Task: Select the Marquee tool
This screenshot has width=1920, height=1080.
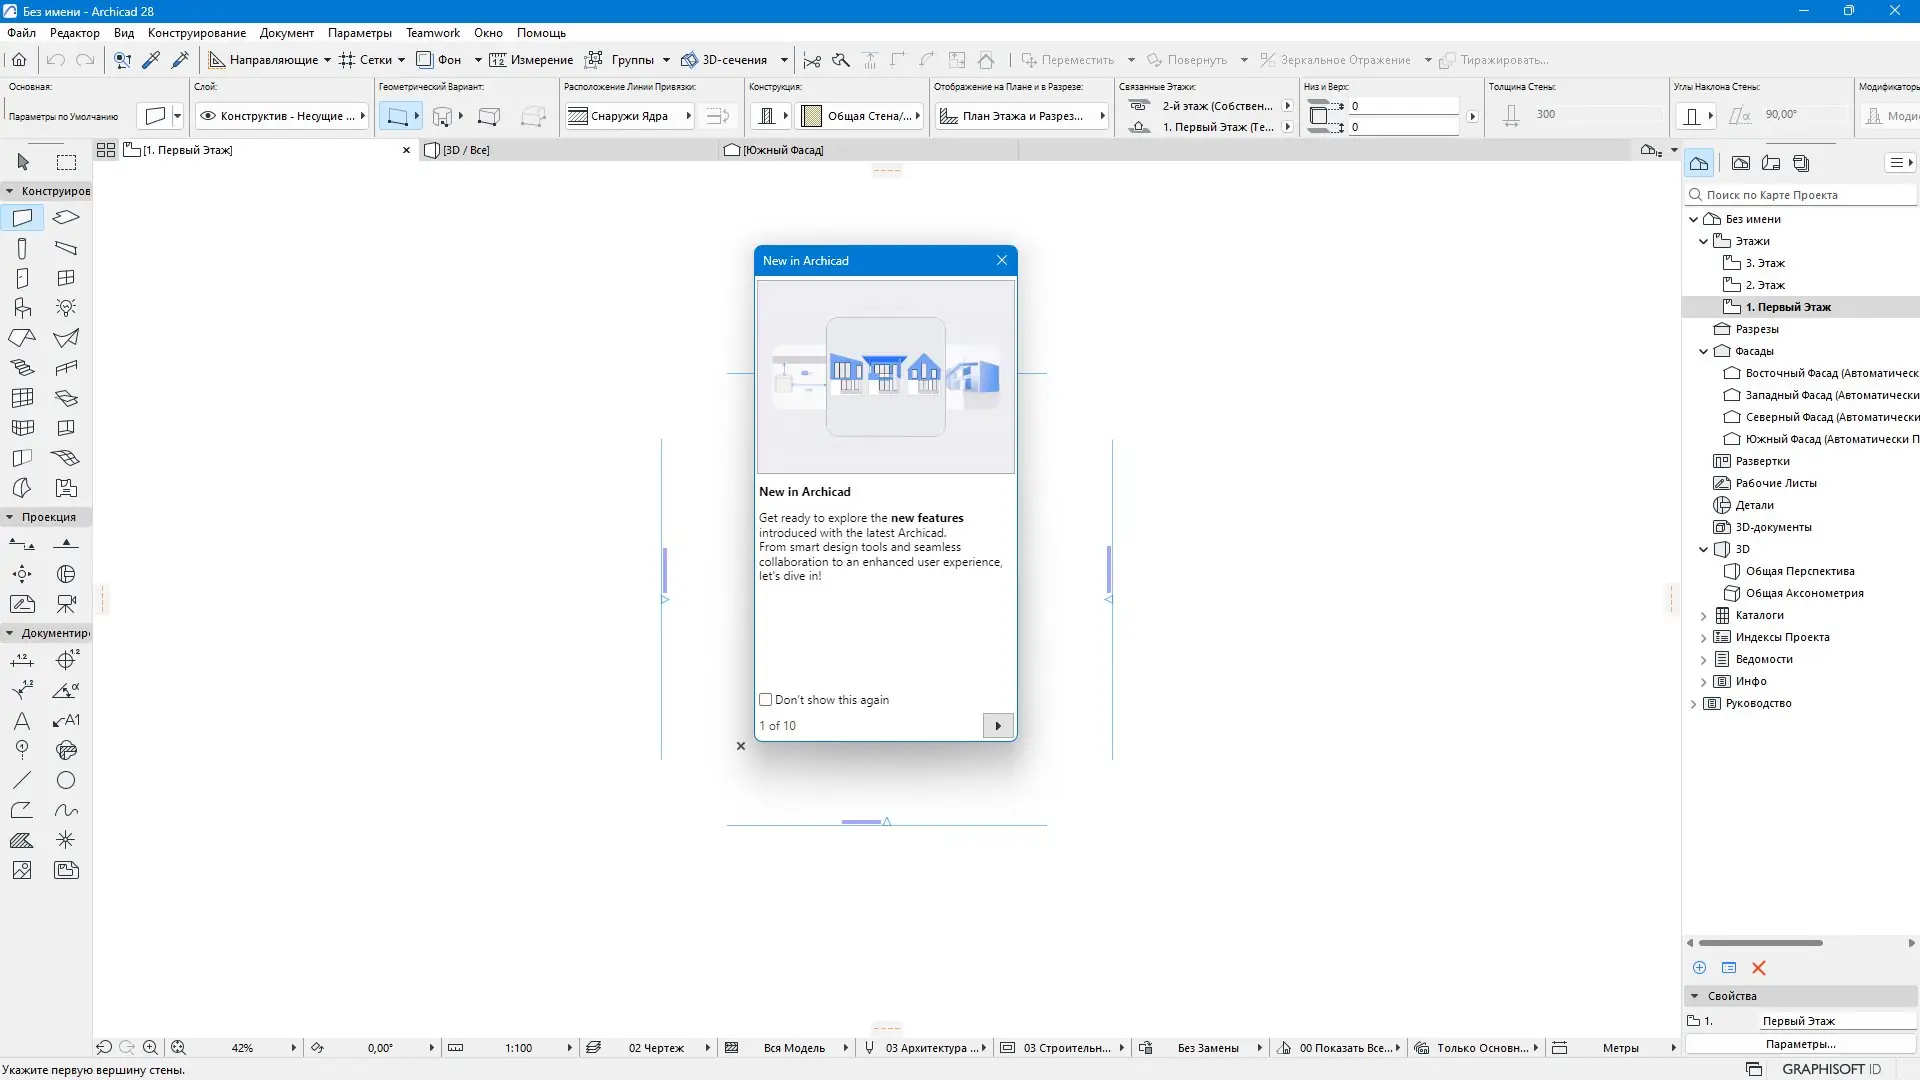Action: tap(66, 162)
